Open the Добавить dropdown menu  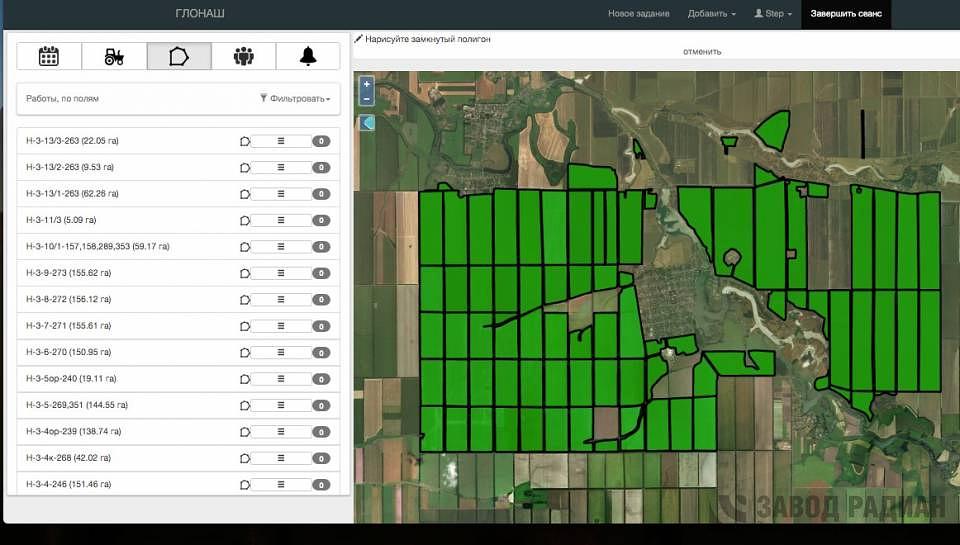(711, 14)
